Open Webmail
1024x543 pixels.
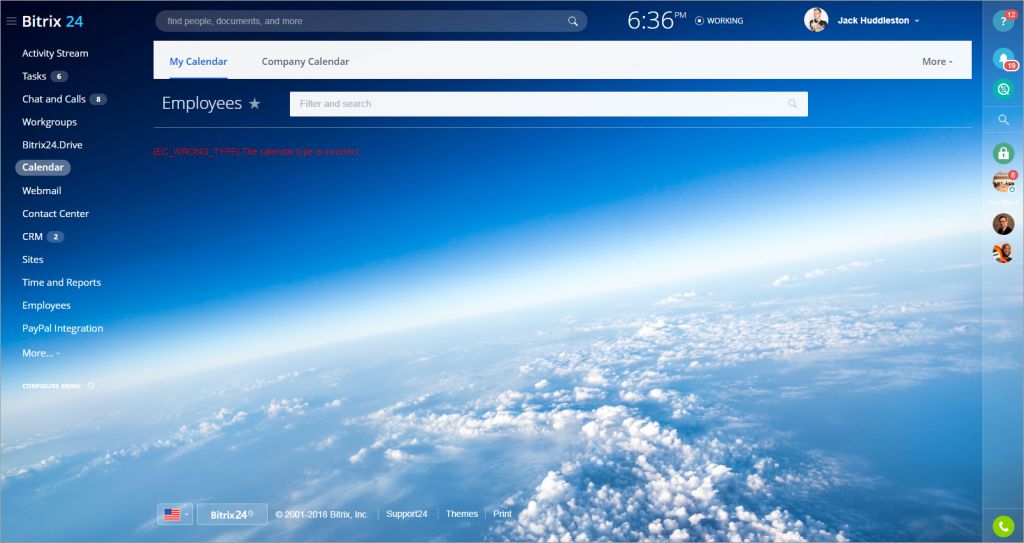tap(41, 191)
